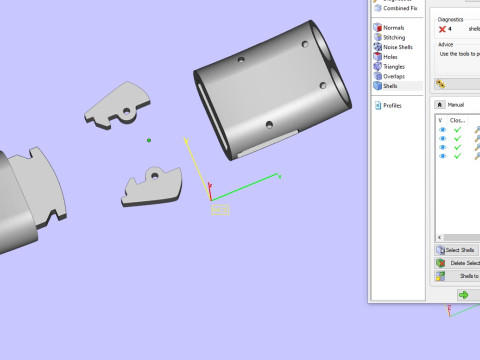Click the small green point in viewport

(149, 140)
